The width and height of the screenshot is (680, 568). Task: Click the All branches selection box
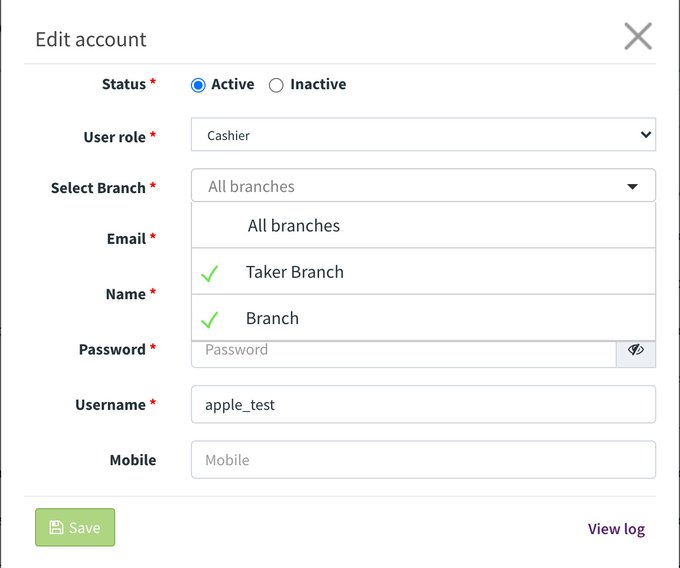[x=423, y=186]
